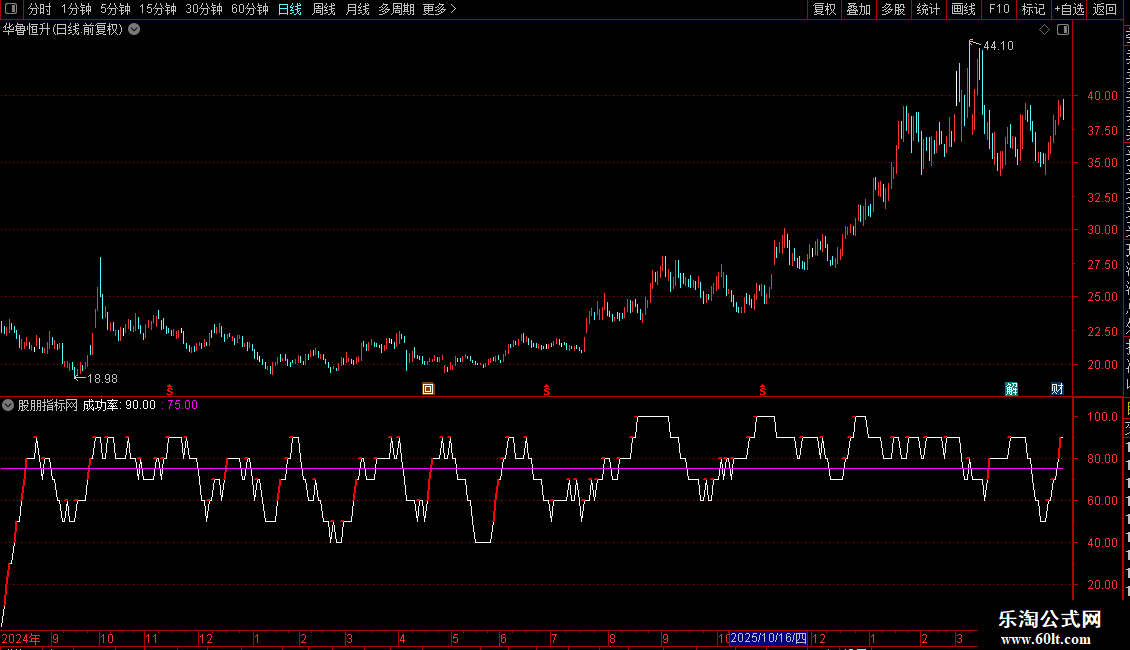1130x650 pixels.
Task: Open the 画线 drawing tools
Action: 964,9
